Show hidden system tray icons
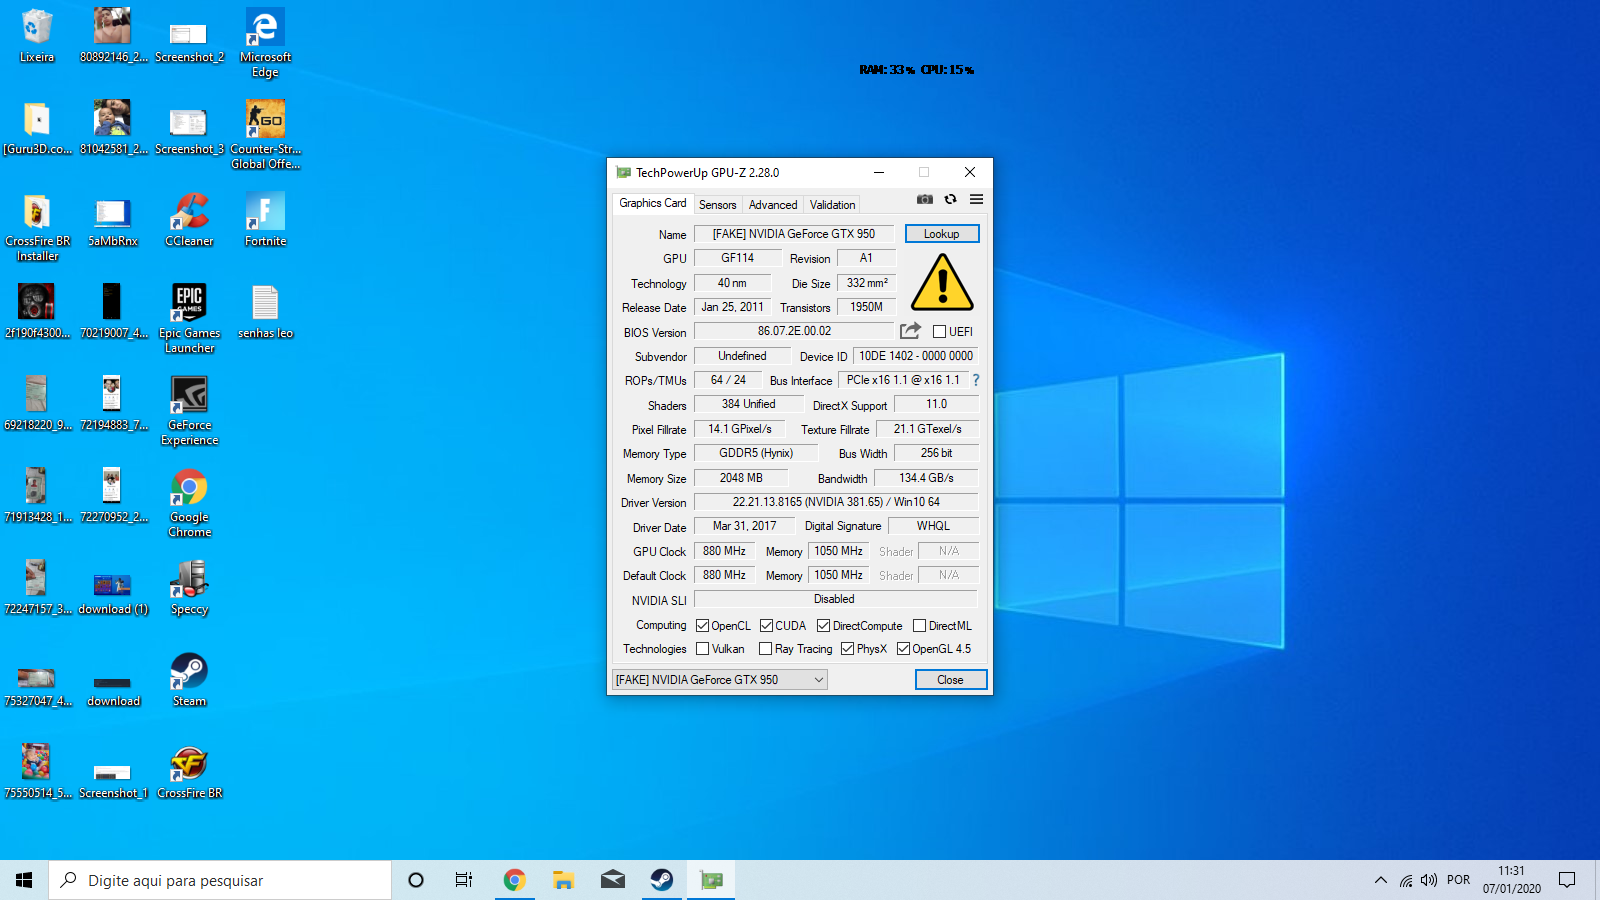Image resolution: width=1600 pixels, height=900 pixels. [x=1381, y=880]
